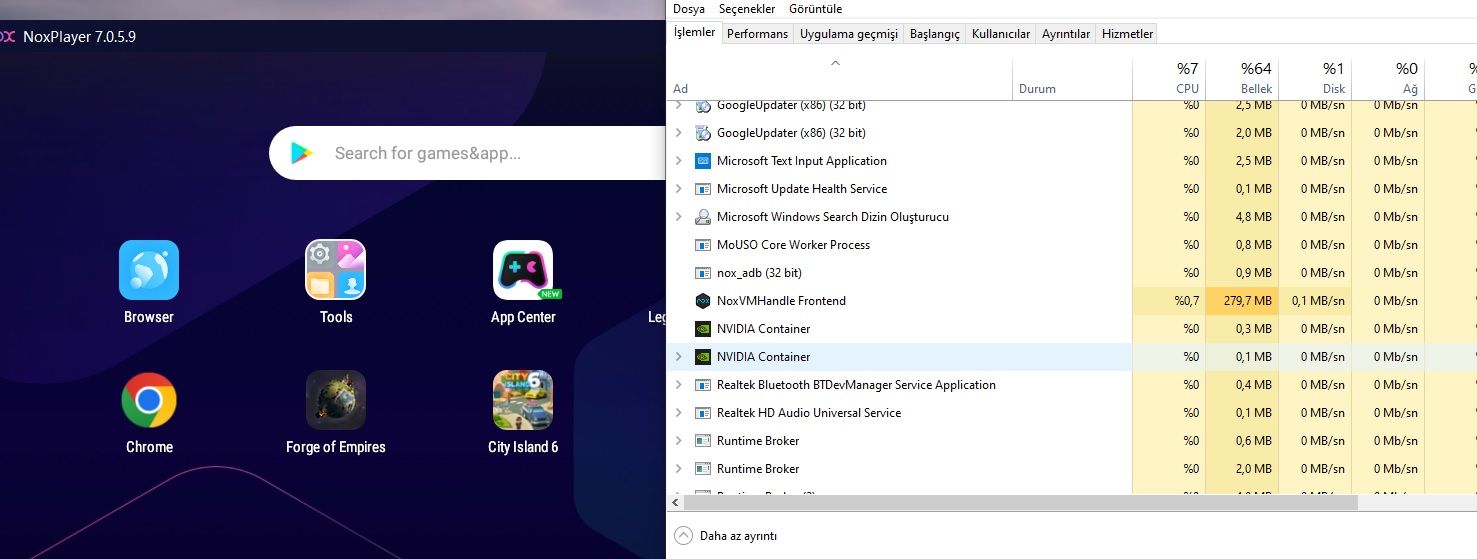1477x559 pixels.
Task: Switch to the Başlangıç tab
Action: pyautogui.click(x=935, y=34)
